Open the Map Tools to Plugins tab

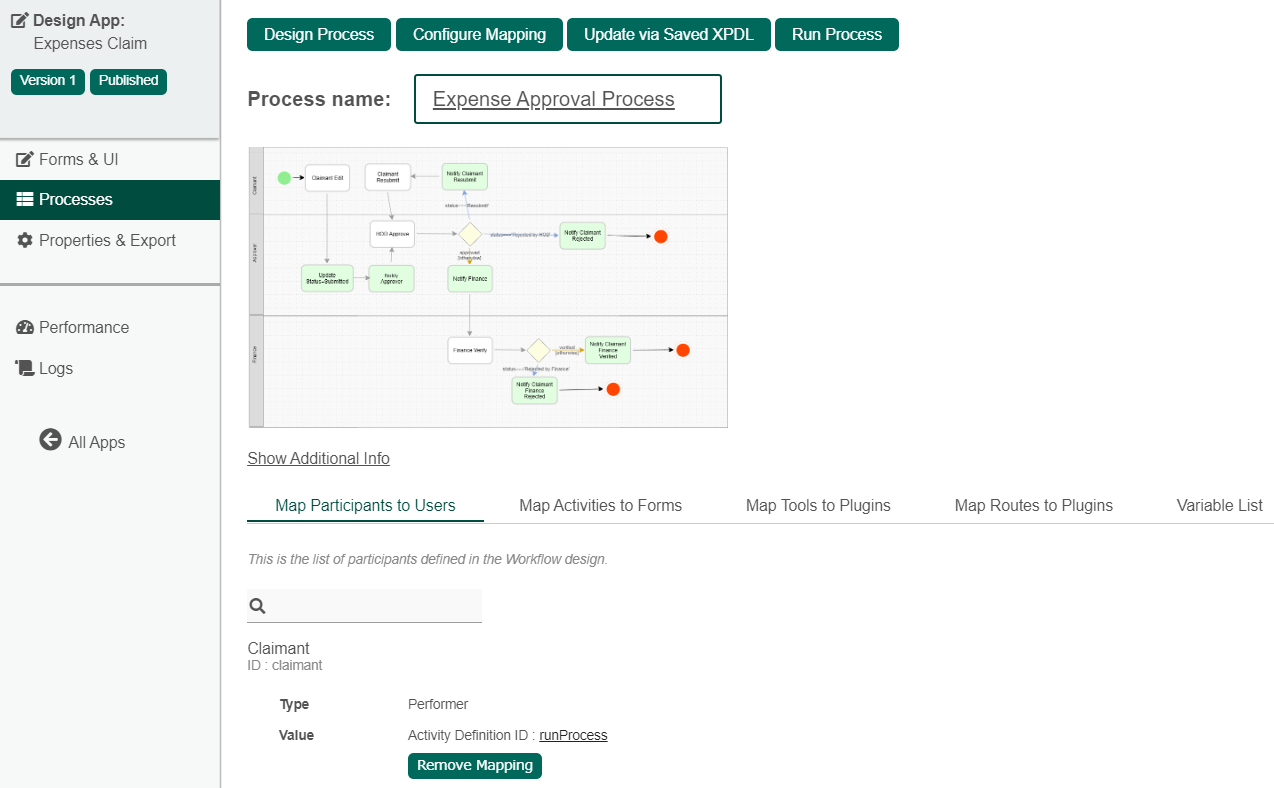[x=818, y=505]
